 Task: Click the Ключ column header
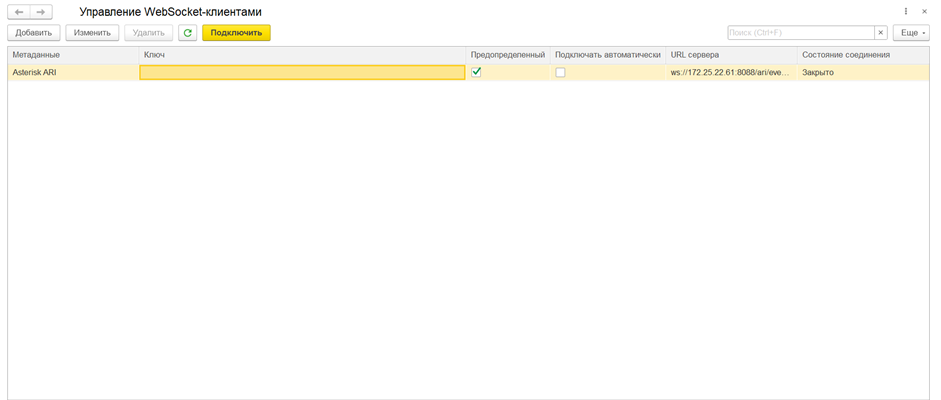pos(302,54)
